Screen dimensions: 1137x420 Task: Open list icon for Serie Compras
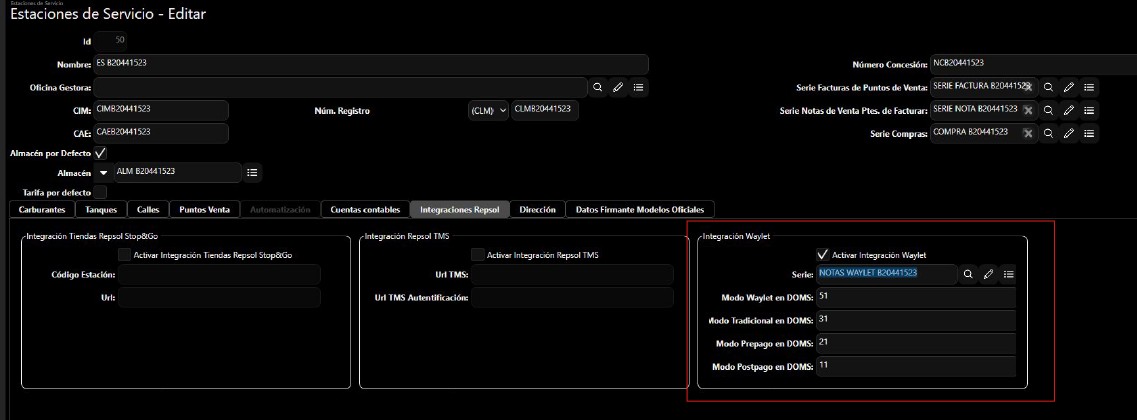coord(1089,133)
